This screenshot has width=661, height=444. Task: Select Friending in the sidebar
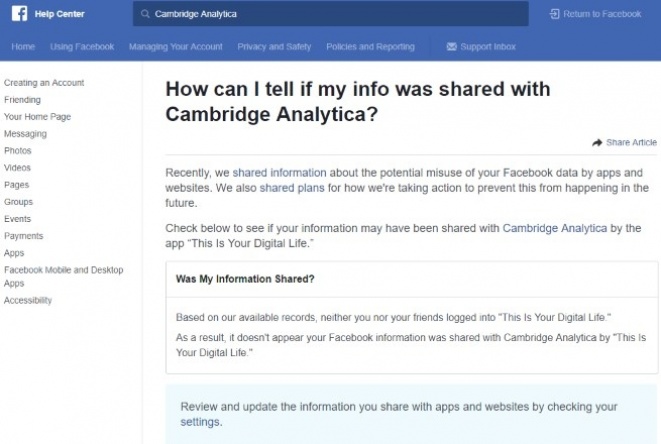(22, 100)
